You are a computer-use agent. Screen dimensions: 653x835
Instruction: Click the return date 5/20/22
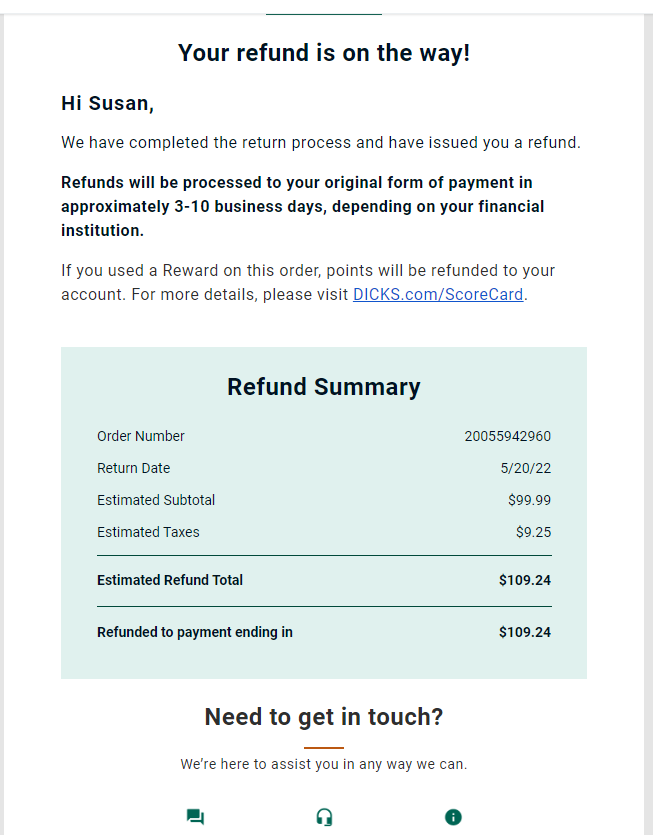[x=526, y=468]
